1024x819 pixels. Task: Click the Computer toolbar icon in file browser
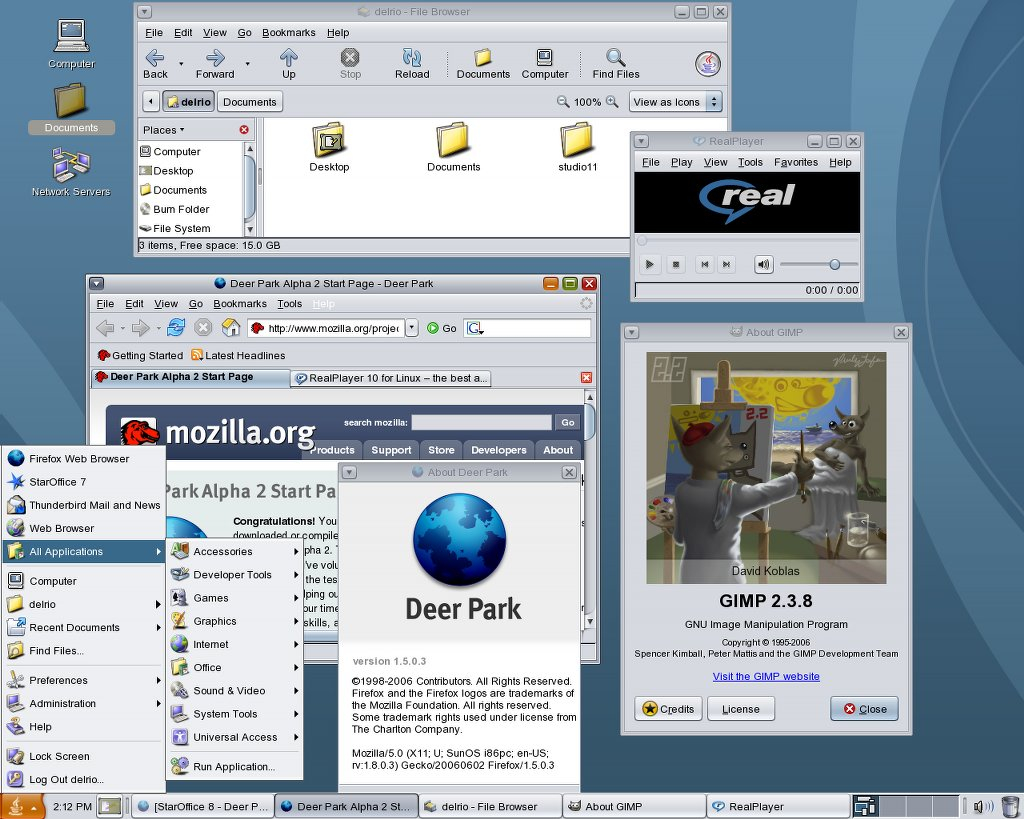click(544, 62)
